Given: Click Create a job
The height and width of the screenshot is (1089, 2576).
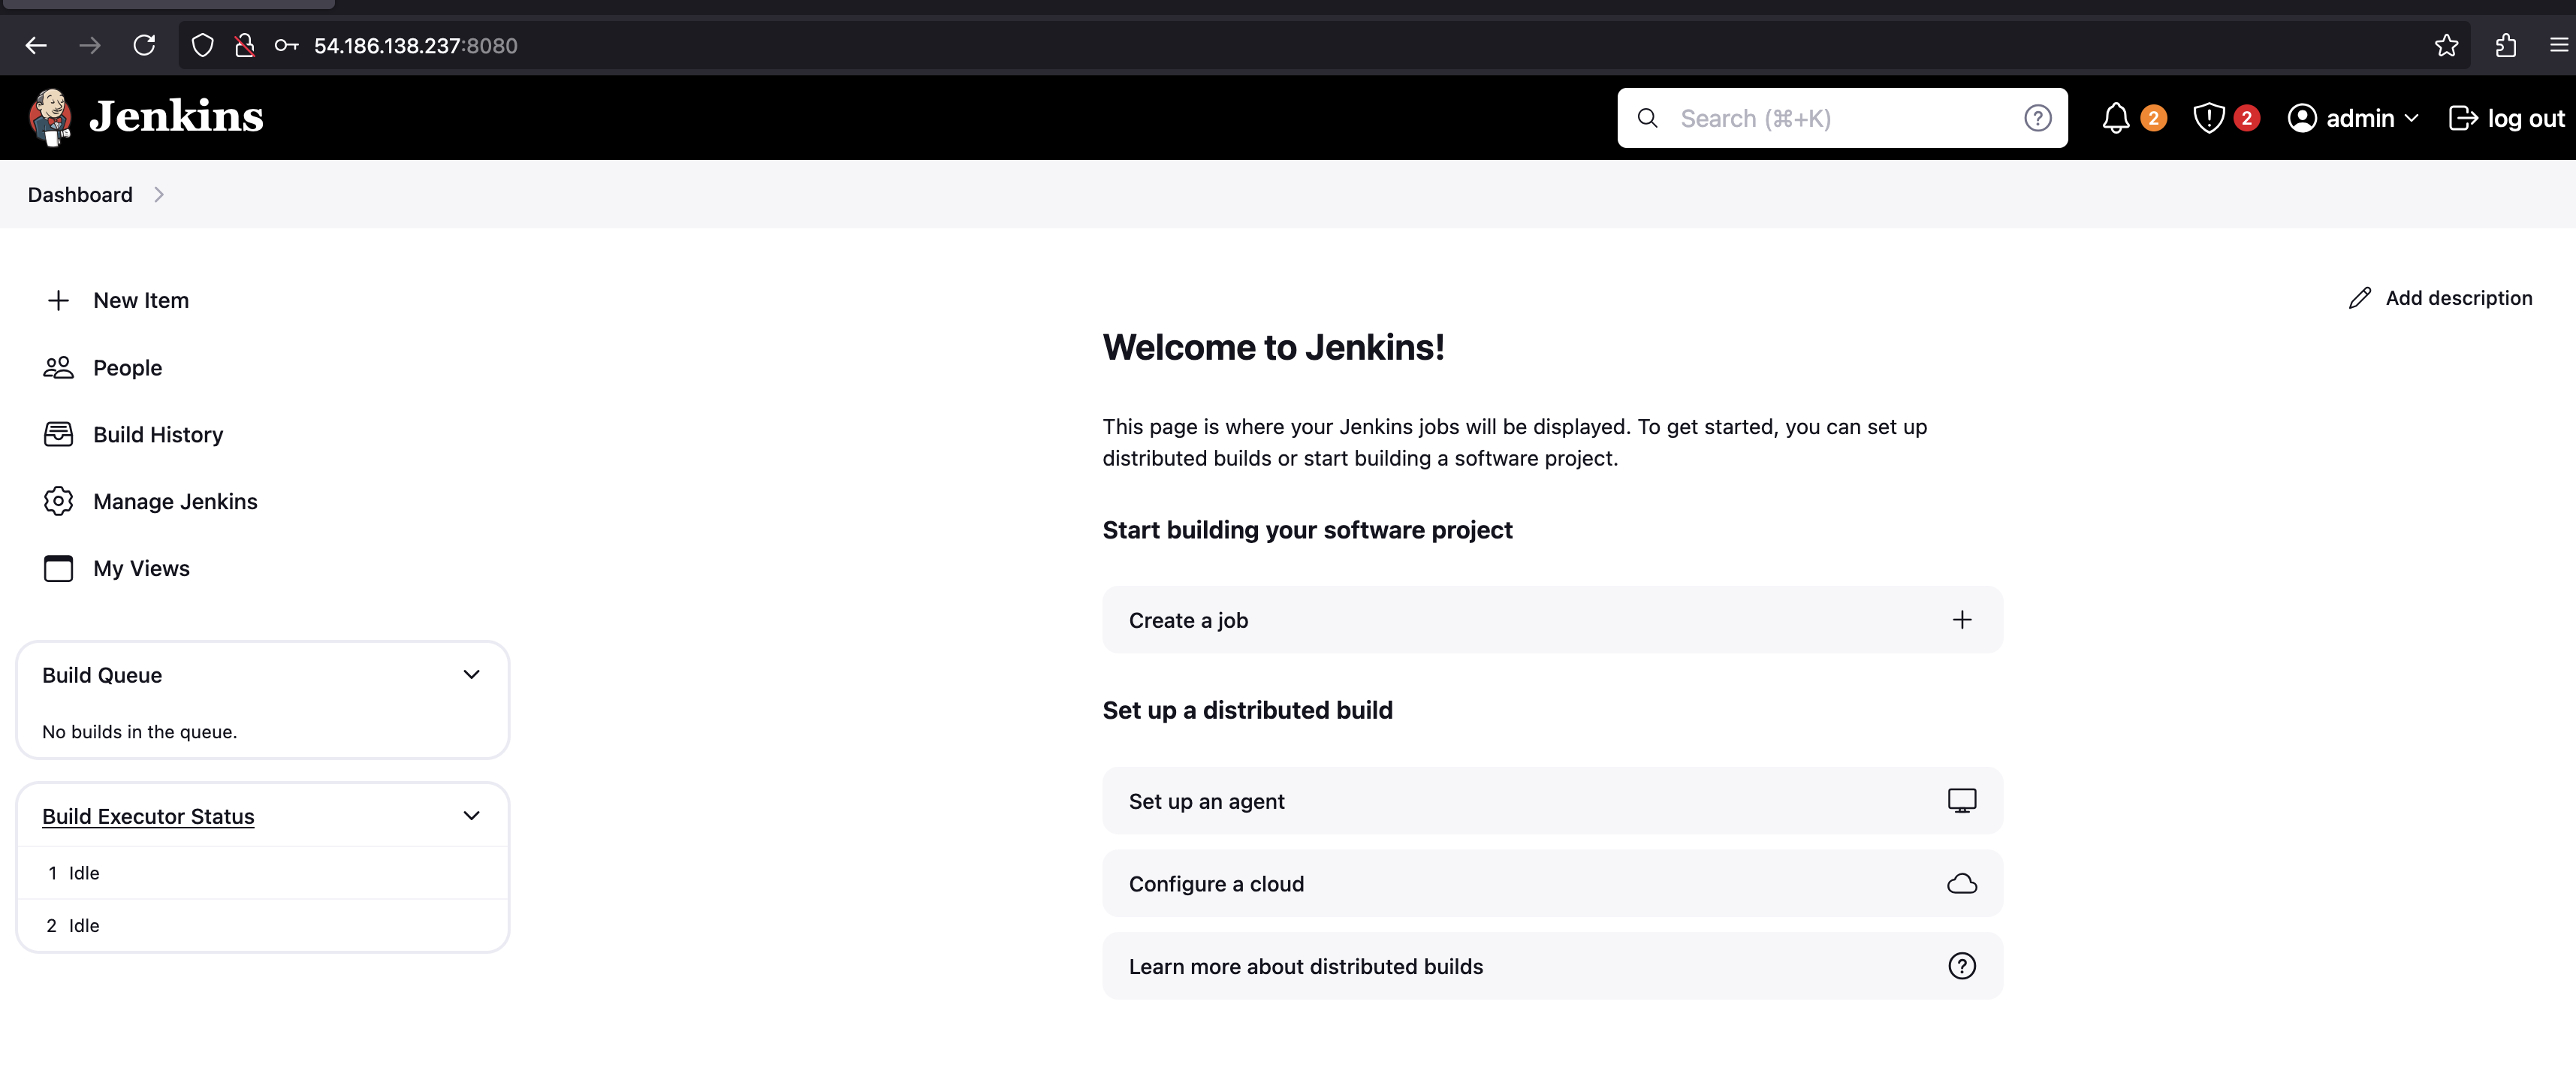Looking at the screenshot, I should point(1551,620).
